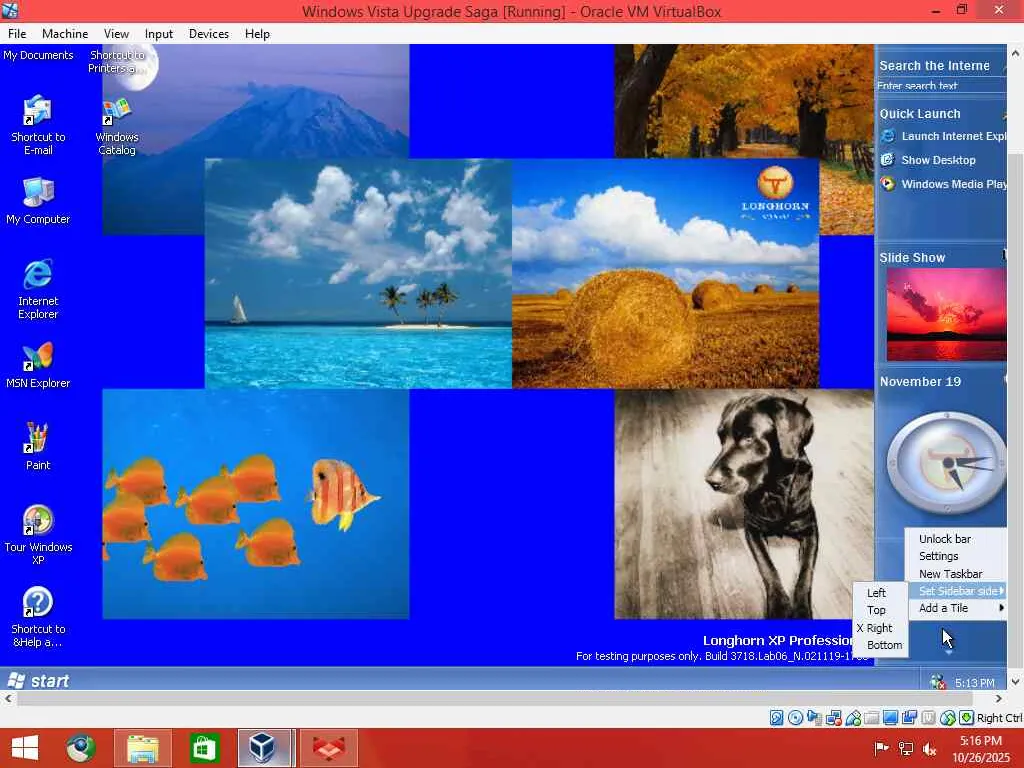Image resolution: width=1024 pixels, height=768 pixels.
Task: Open the View menu
Action: (116, 34)
